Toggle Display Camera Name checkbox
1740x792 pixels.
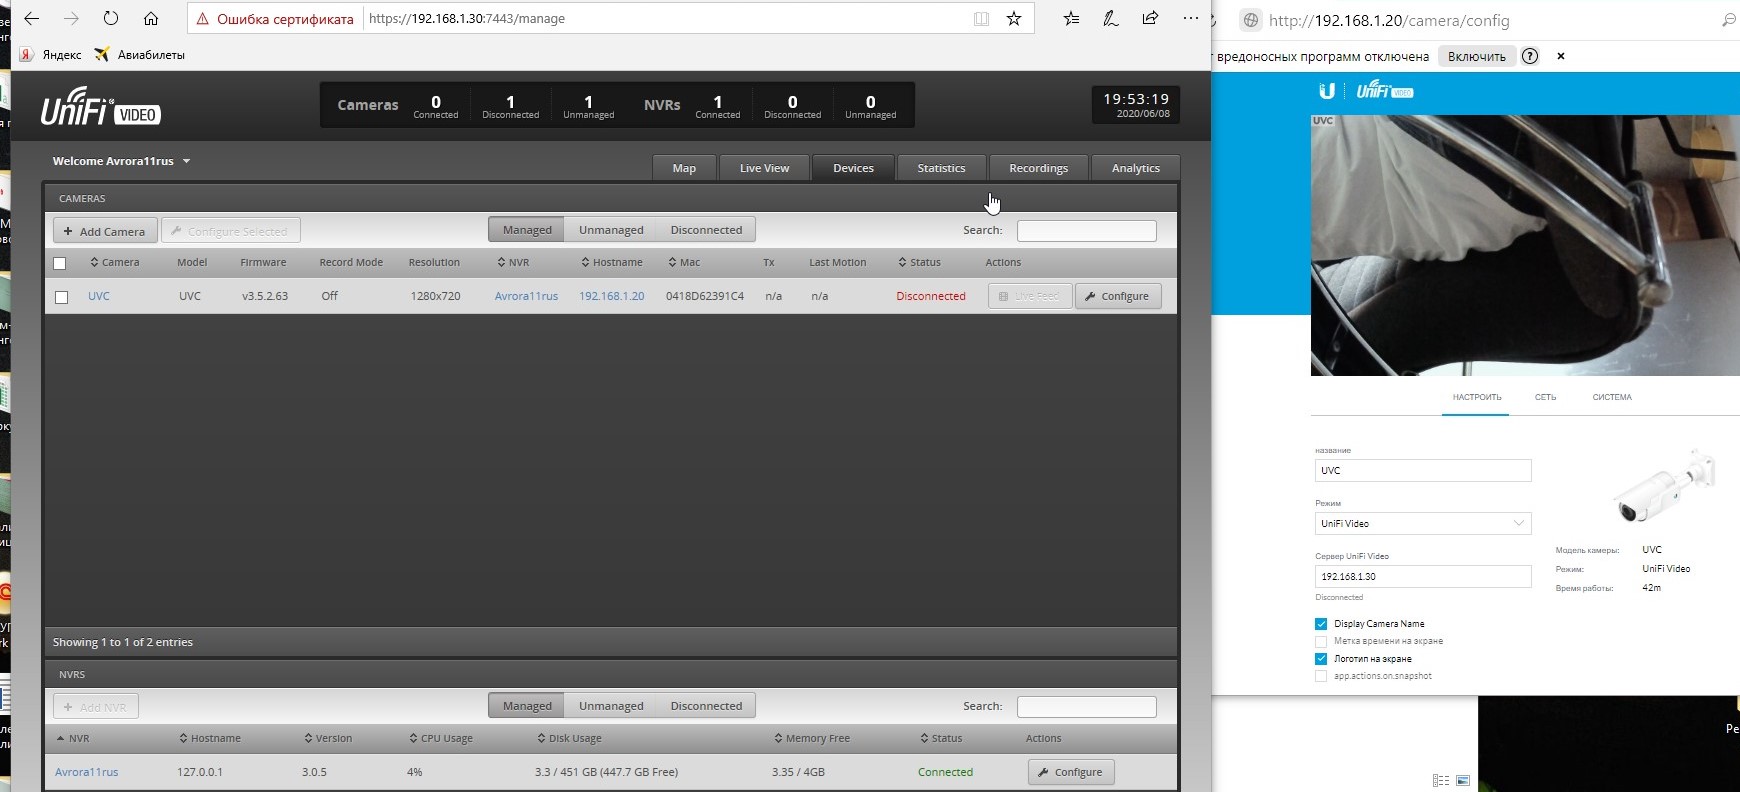(x=1321, y=624)
